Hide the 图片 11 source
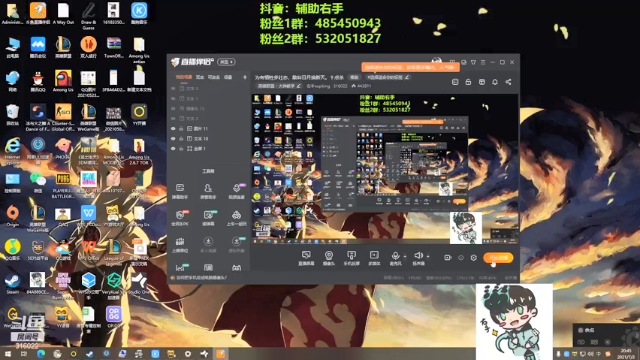640x360 pixels. pyautogui.click(x=173, y=129)
